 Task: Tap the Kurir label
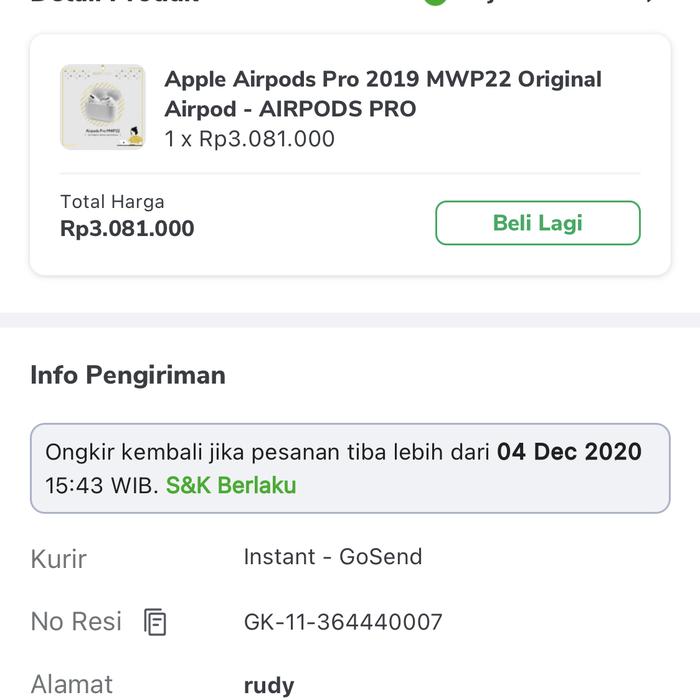click(x=59, y=558)
